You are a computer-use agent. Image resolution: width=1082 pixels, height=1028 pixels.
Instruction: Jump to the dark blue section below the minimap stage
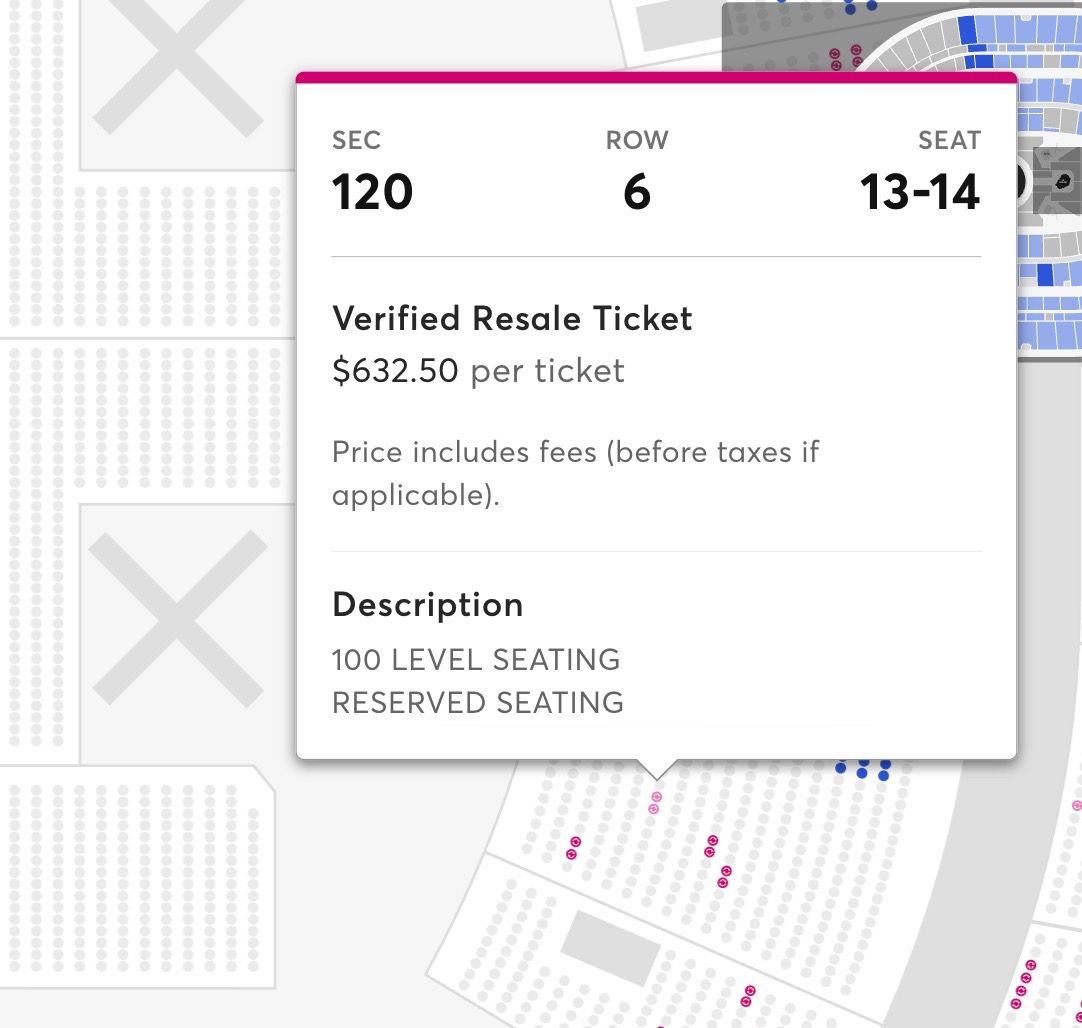1045,274
